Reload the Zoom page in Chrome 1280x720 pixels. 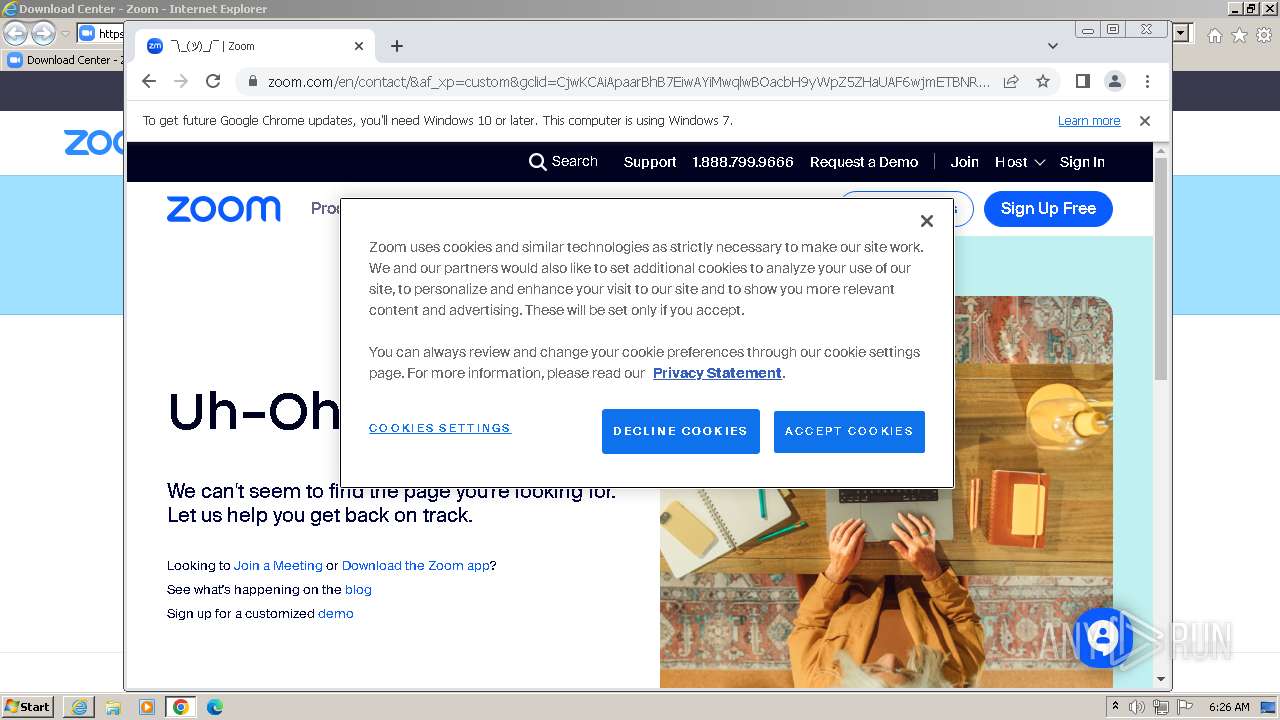click(x=213, y=81)
